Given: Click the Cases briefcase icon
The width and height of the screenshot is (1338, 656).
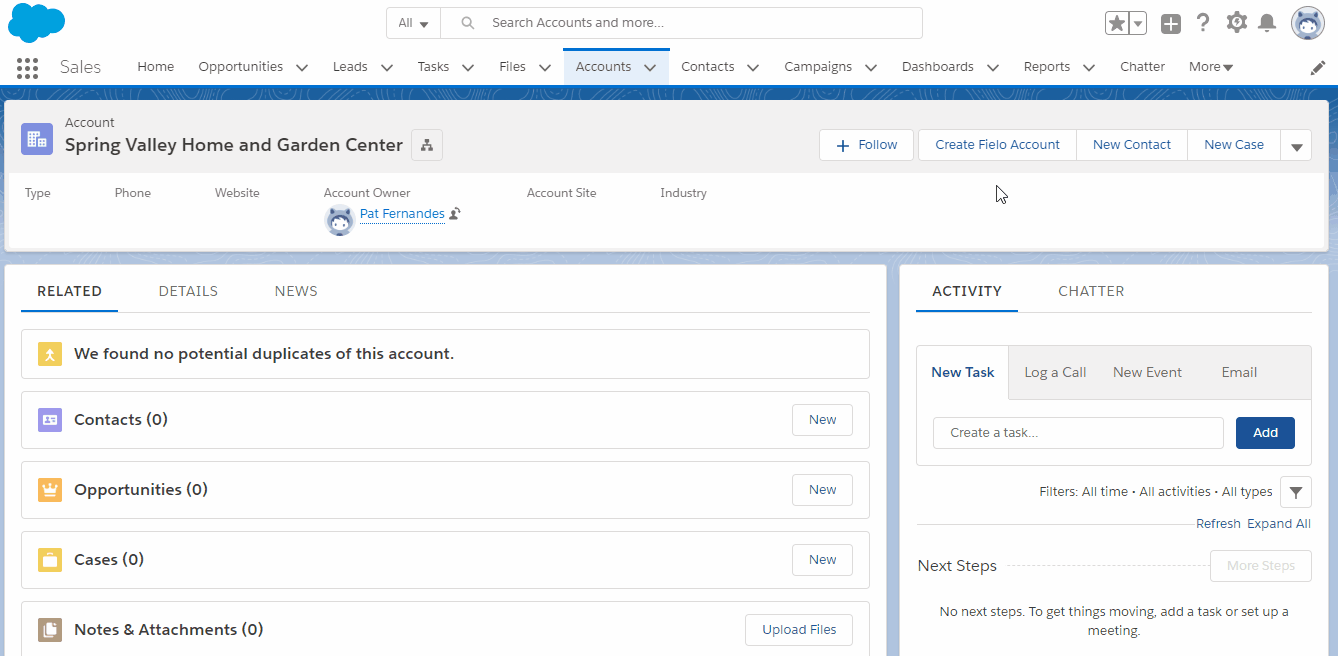Looking at the screenshot, I should tap(50, 560).
